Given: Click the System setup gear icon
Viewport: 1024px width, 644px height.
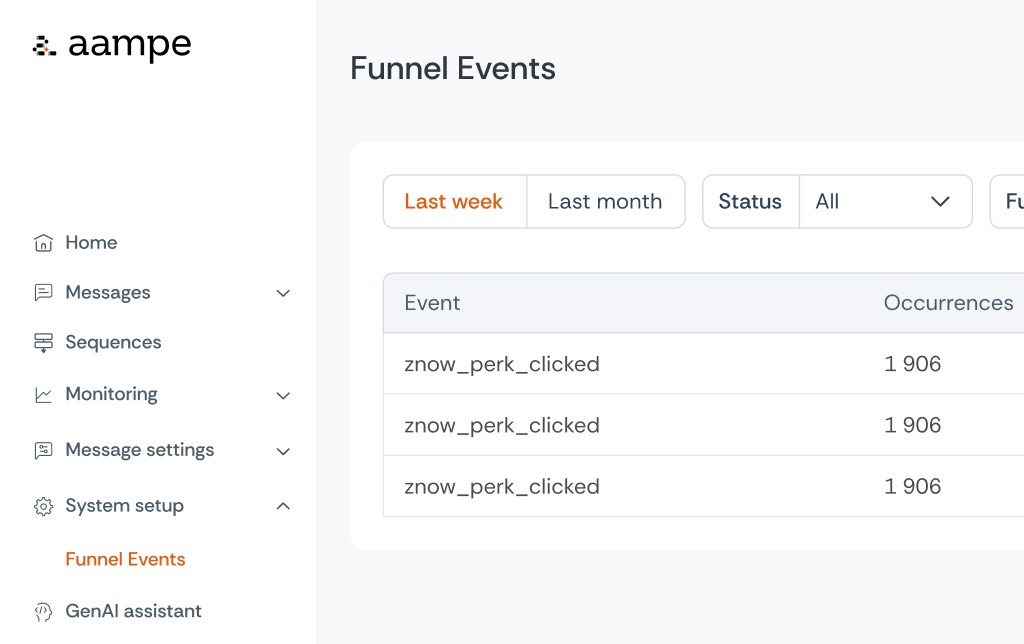Looking at the screenshot, I should point(43,507).
